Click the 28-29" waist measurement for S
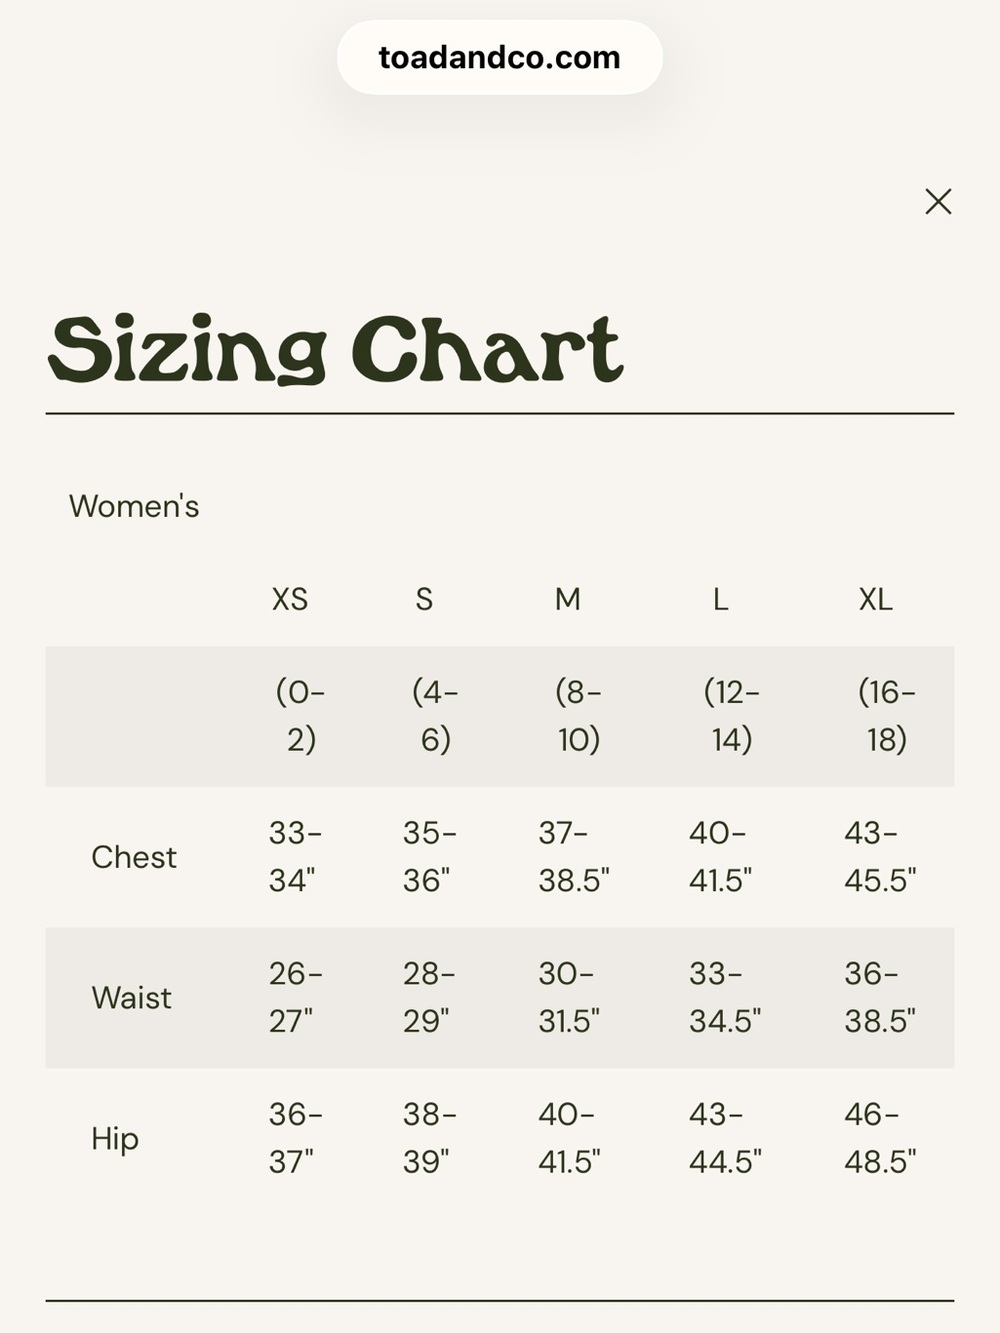1000x1333 pixels. tap(429, 998)
